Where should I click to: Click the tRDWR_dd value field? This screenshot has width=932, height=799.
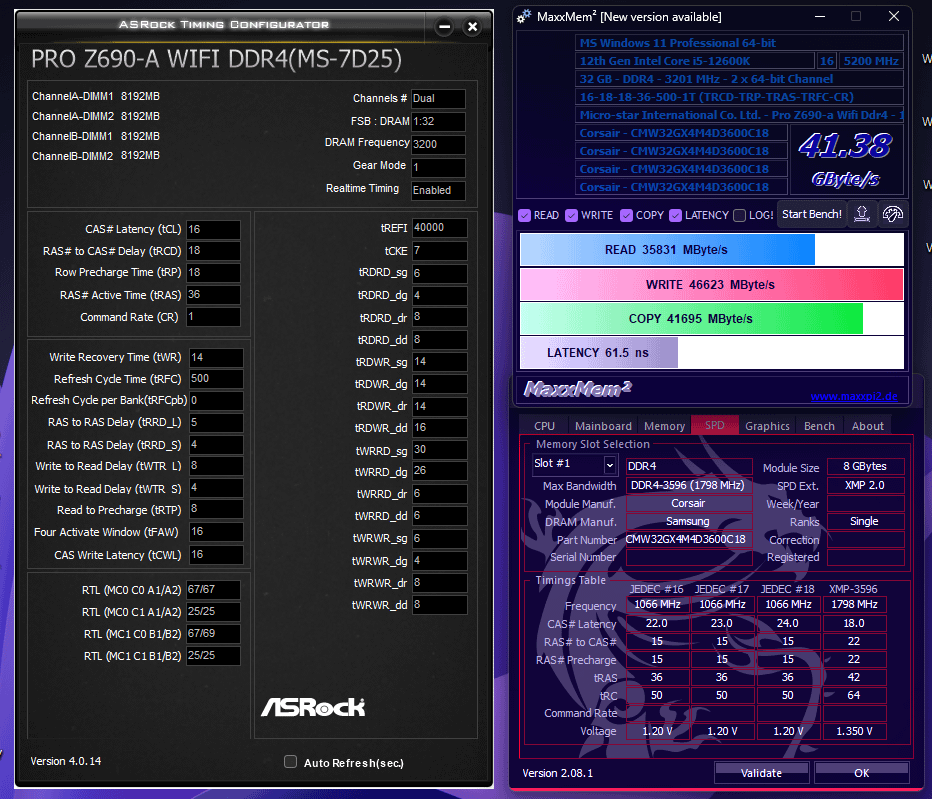tap(439, 428)
